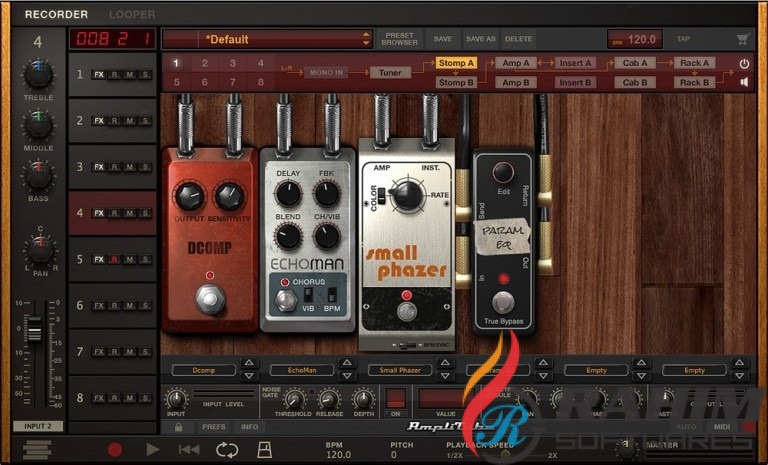Rewind to start with the skip-back icon
768x465 pixels.
pyautogui.click(x=189, y=449)
